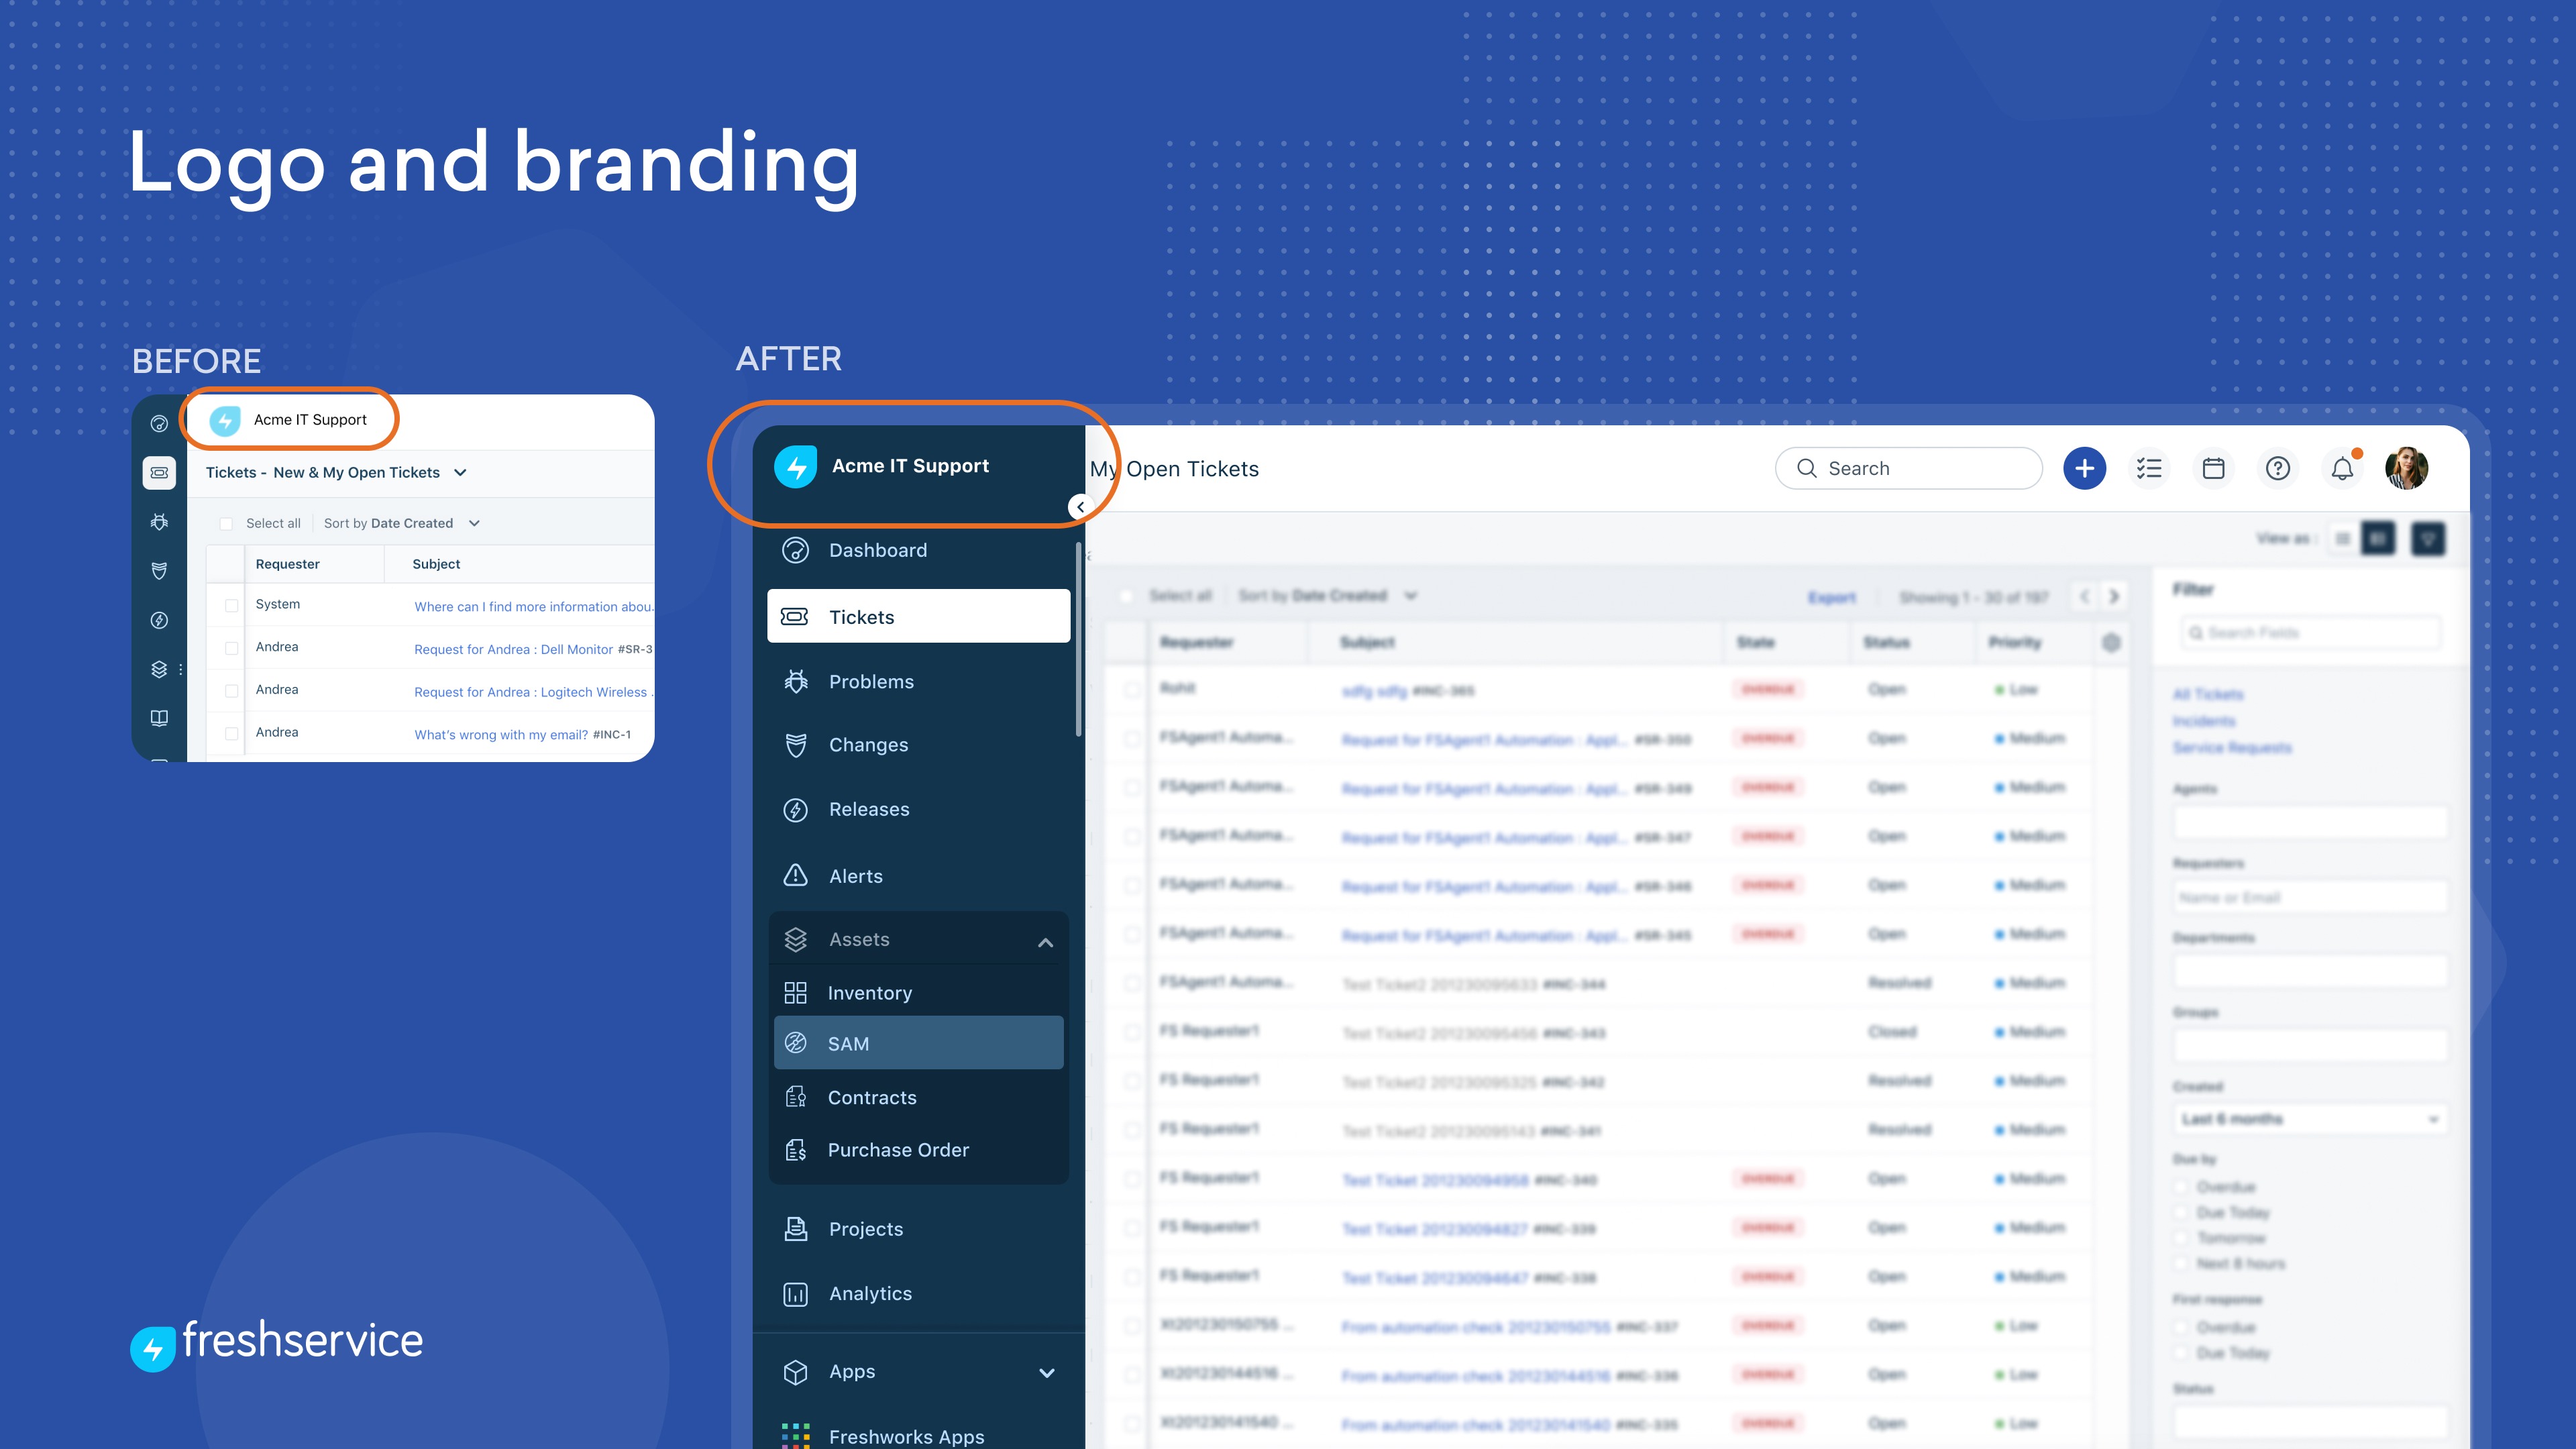The width and height of the screenshot is (2576, 1449).
Task: Click Acme IT Support logo in Before panel
Action: [225, 420]
